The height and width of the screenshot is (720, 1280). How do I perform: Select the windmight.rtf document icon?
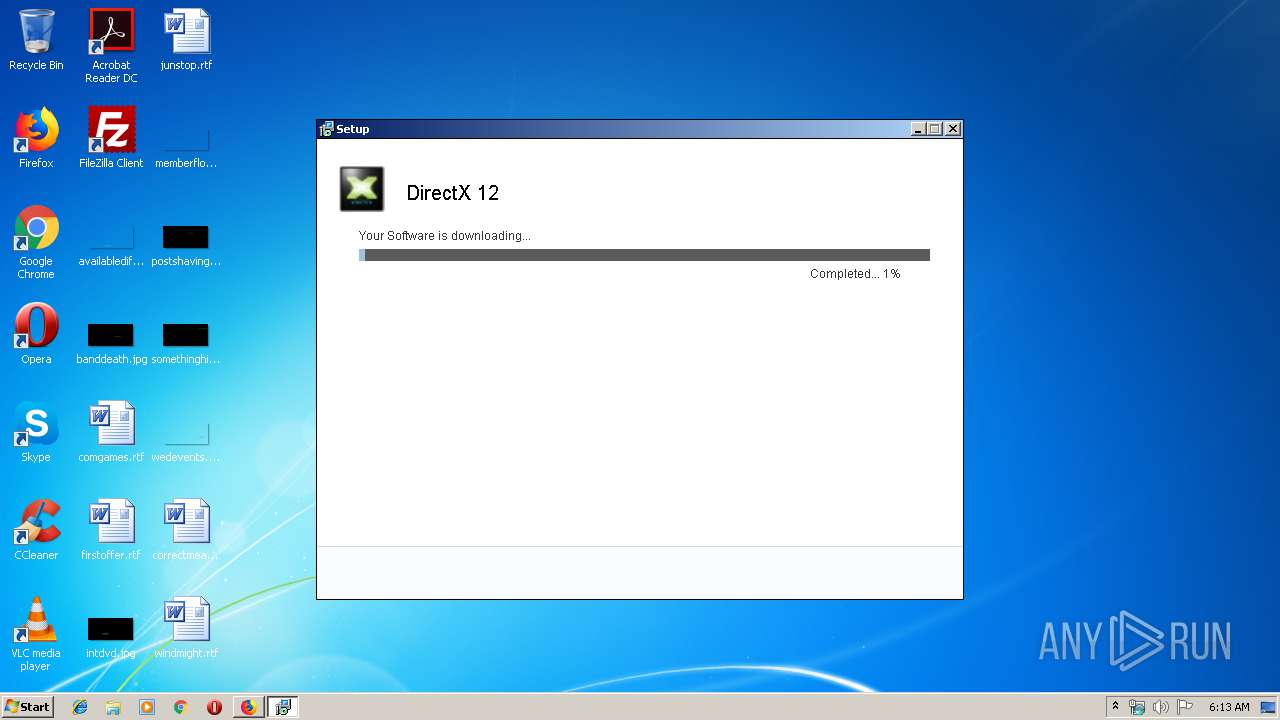[186, 628]
